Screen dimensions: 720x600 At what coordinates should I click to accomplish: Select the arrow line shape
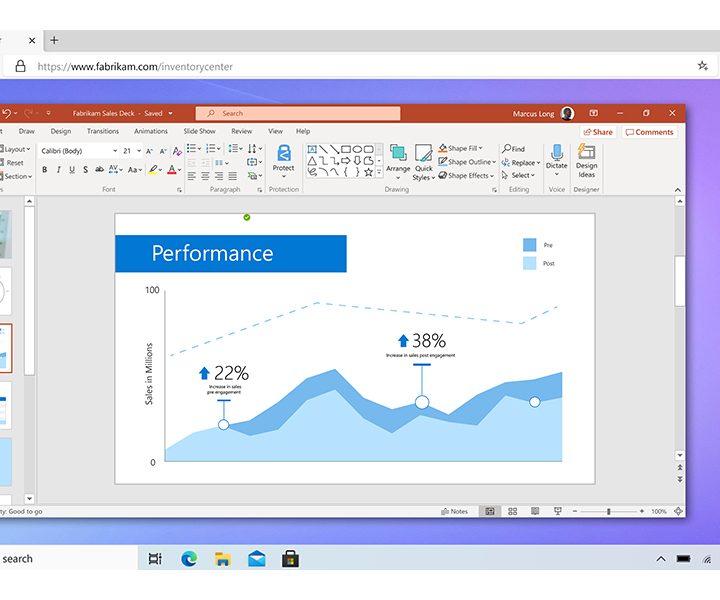coord(335,149)
